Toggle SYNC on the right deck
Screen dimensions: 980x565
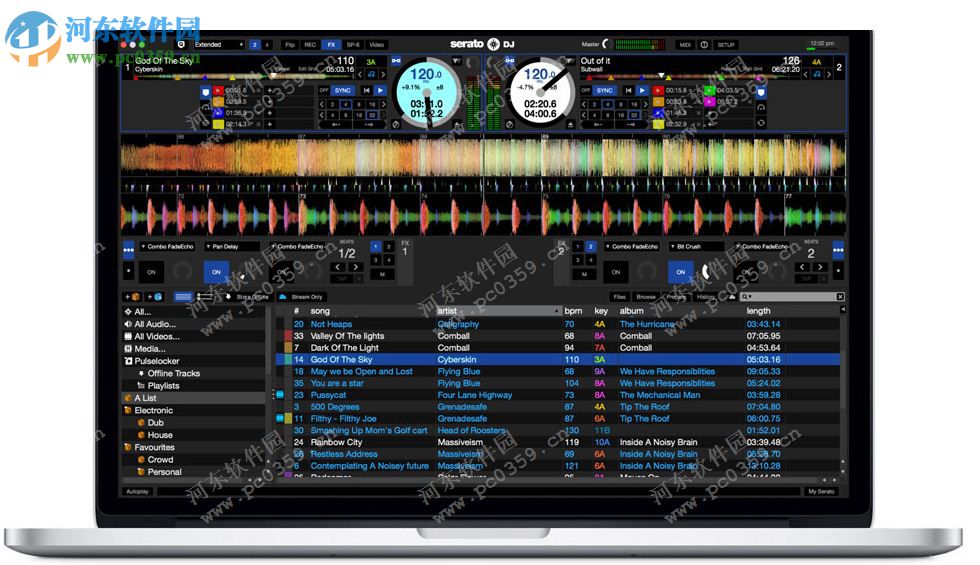point(604,91)
